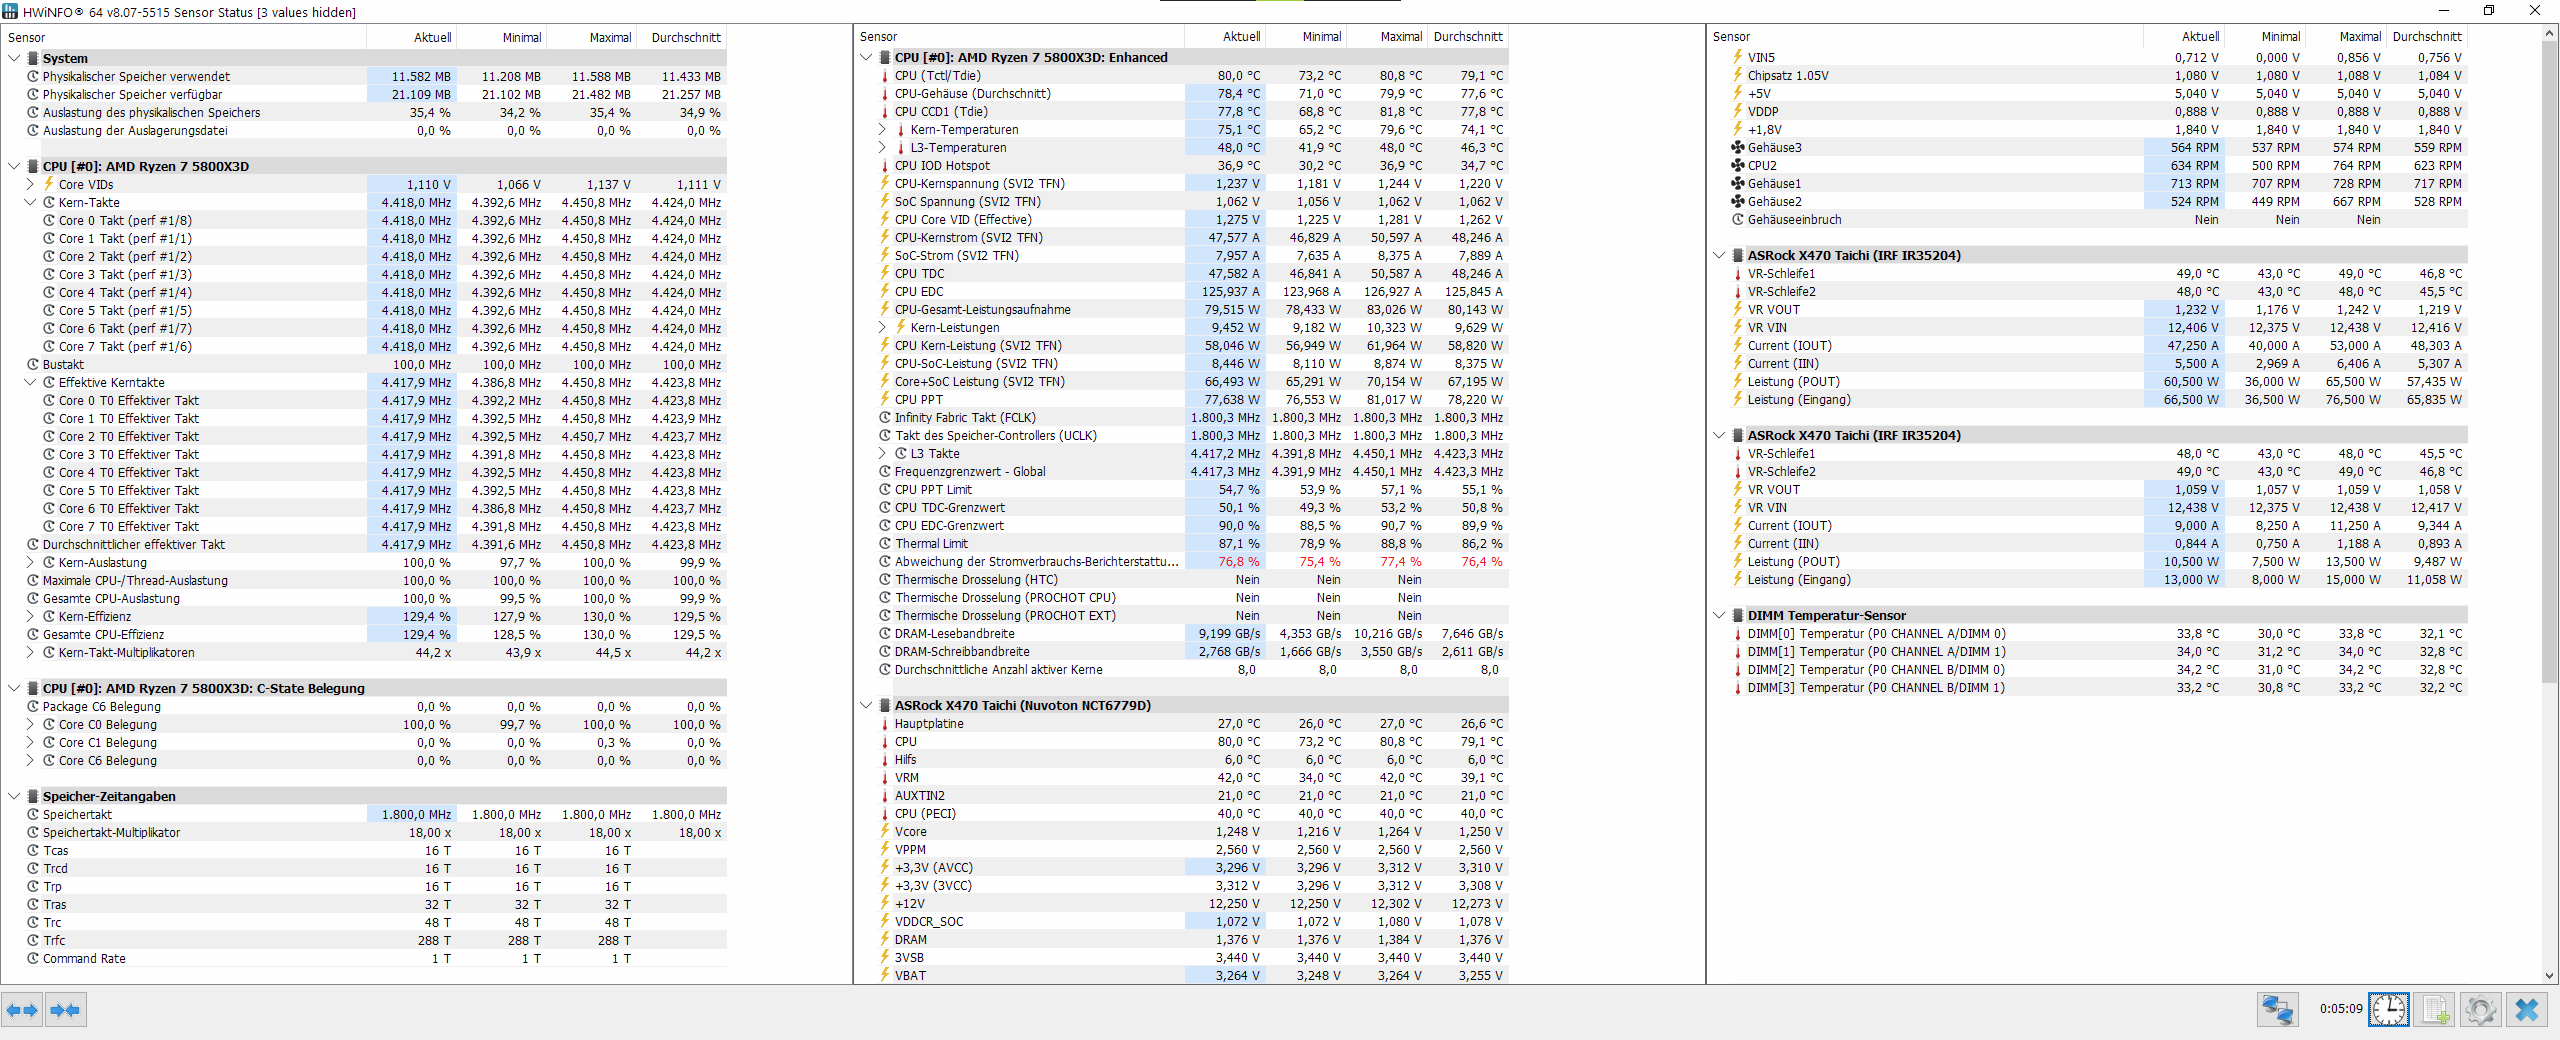The image size is (2560, 1040).
Task: Open sensor settings gear button
Action: point(2481,1010)
